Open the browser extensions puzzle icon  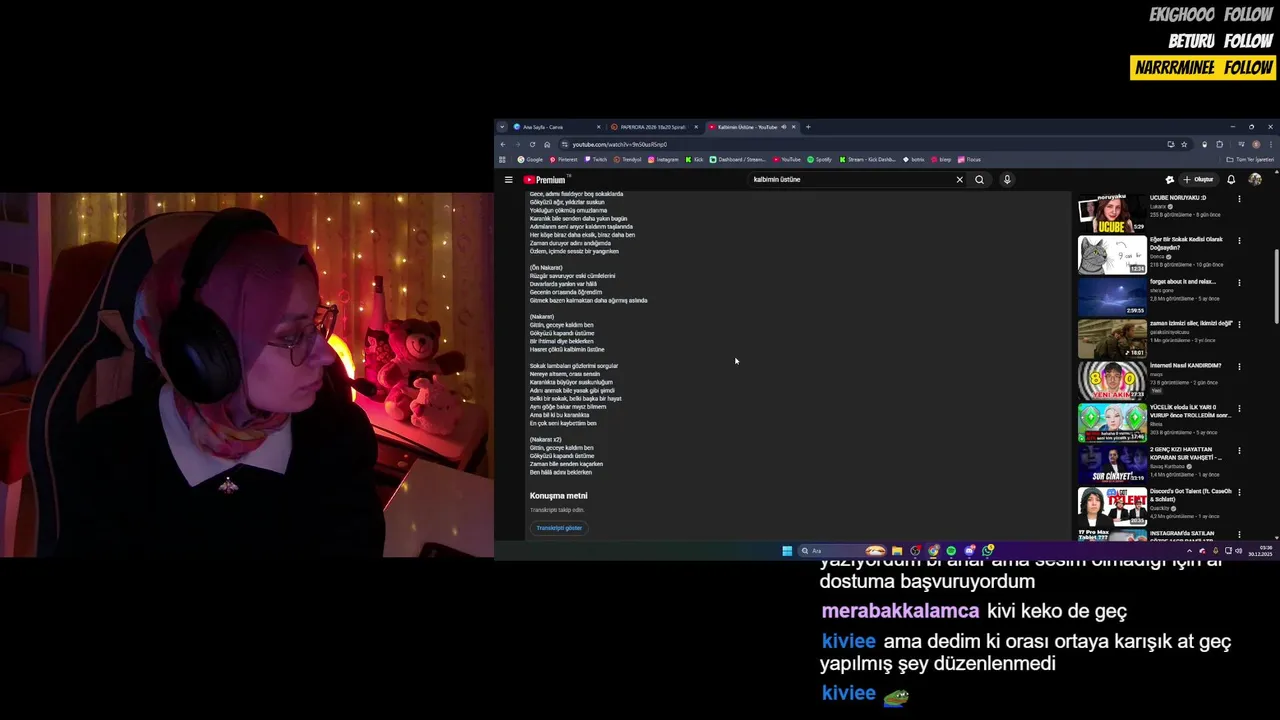coord(1219,144)
